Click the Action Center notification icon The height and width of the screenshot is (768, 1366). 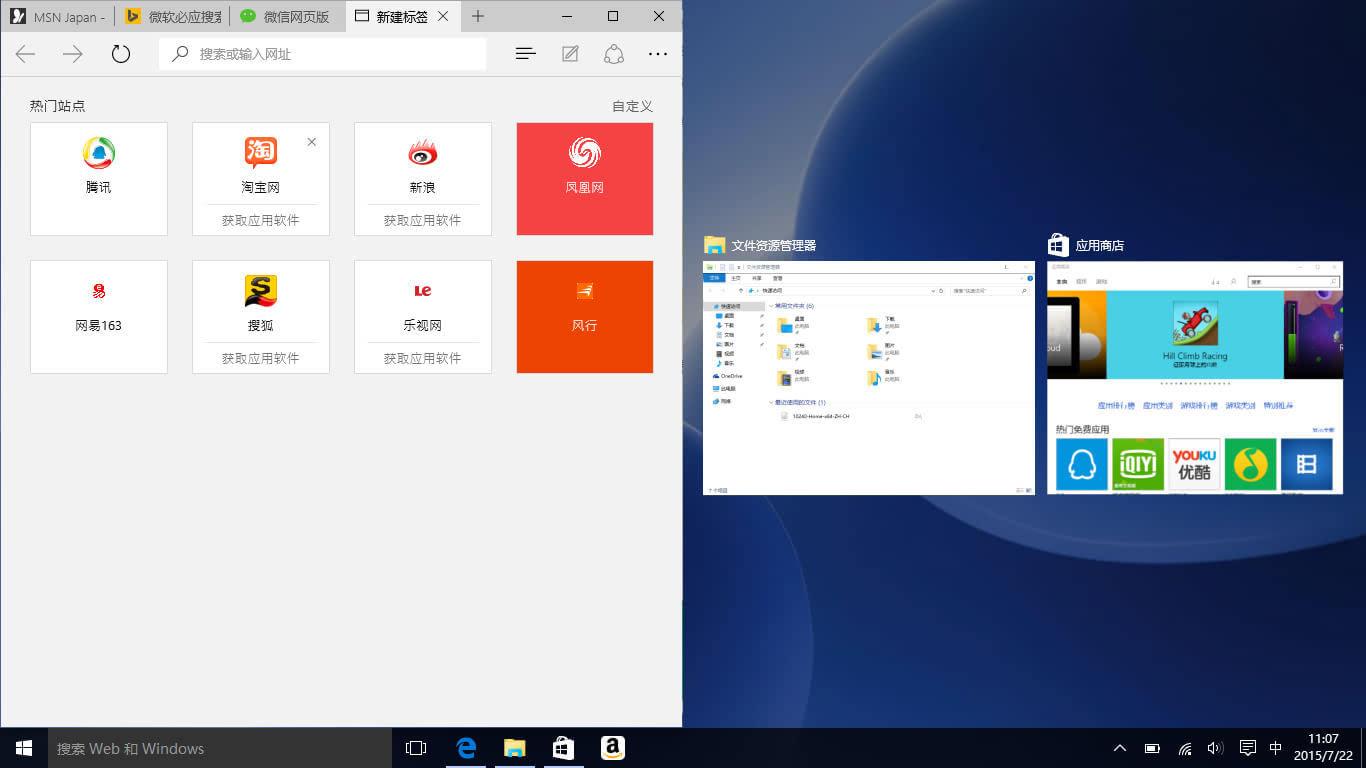1247,748
